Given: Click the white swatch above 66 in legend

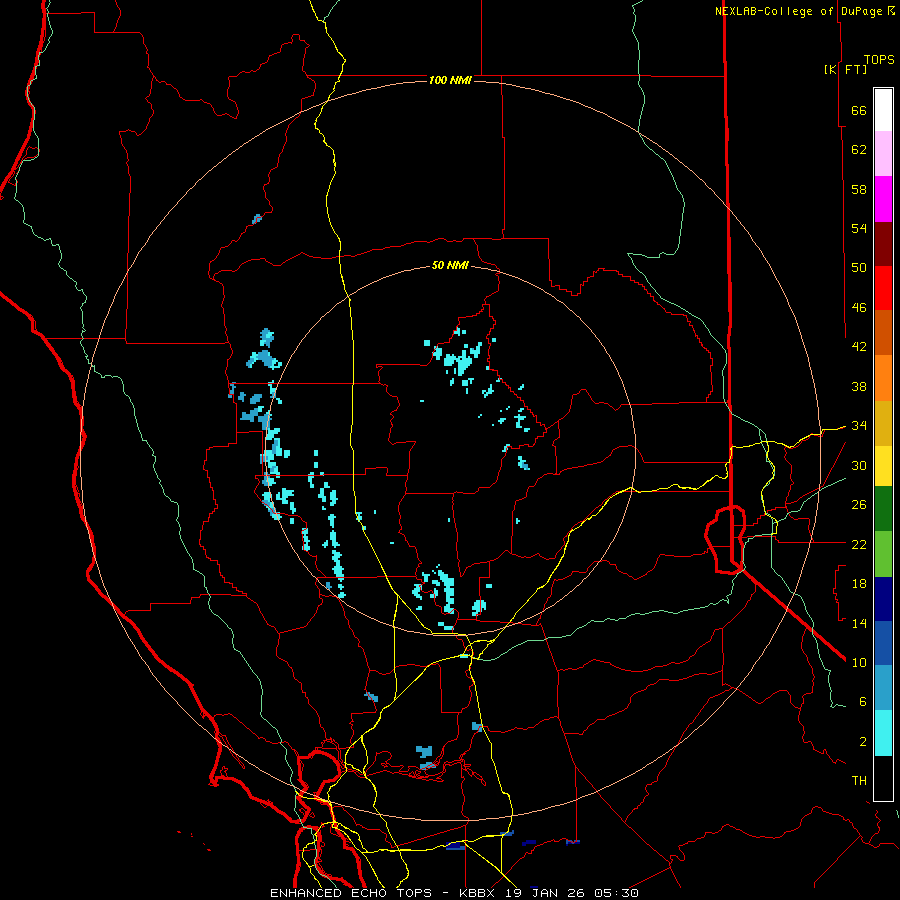Looking at the screenshot, I should click(x=883, y=110).
